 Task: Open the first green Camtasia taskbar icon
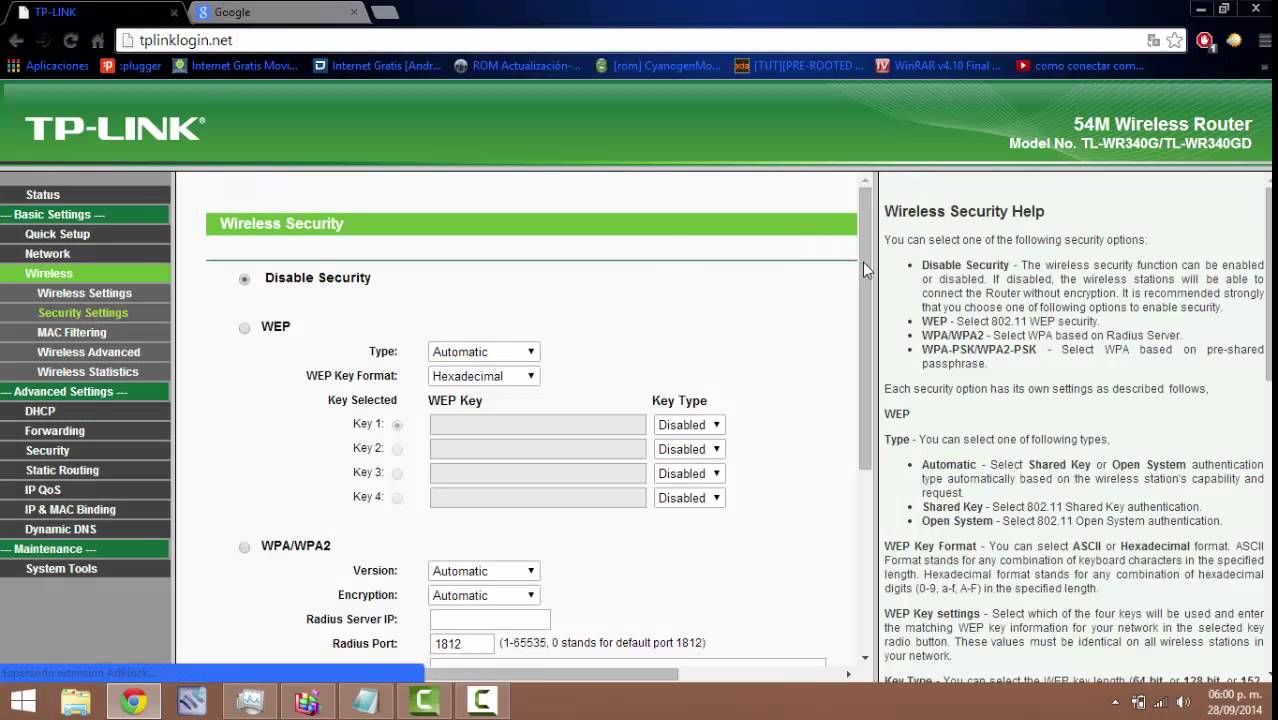point(424,701)
